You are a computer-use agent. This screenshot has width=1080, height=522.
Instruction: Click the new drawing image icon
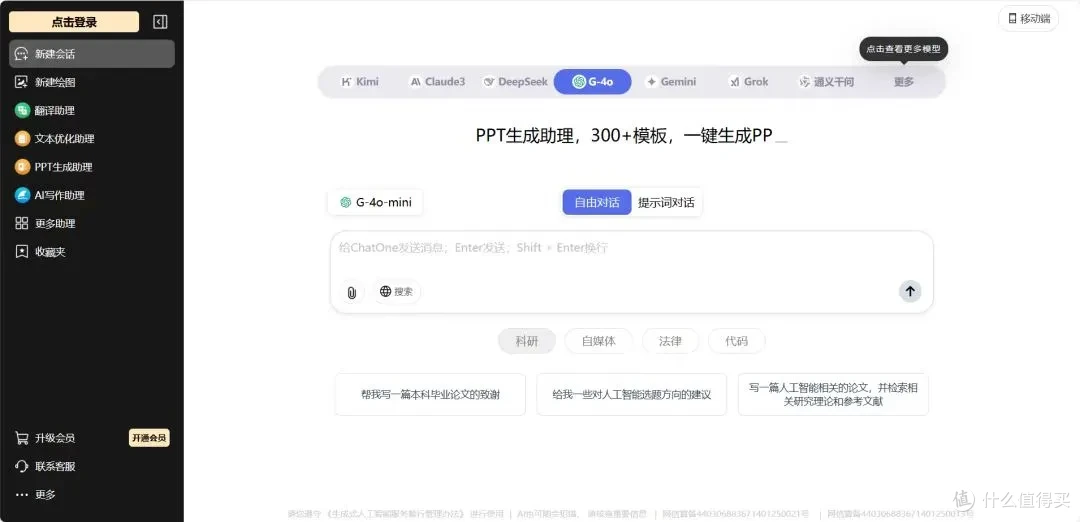click(x=22, y=82)
